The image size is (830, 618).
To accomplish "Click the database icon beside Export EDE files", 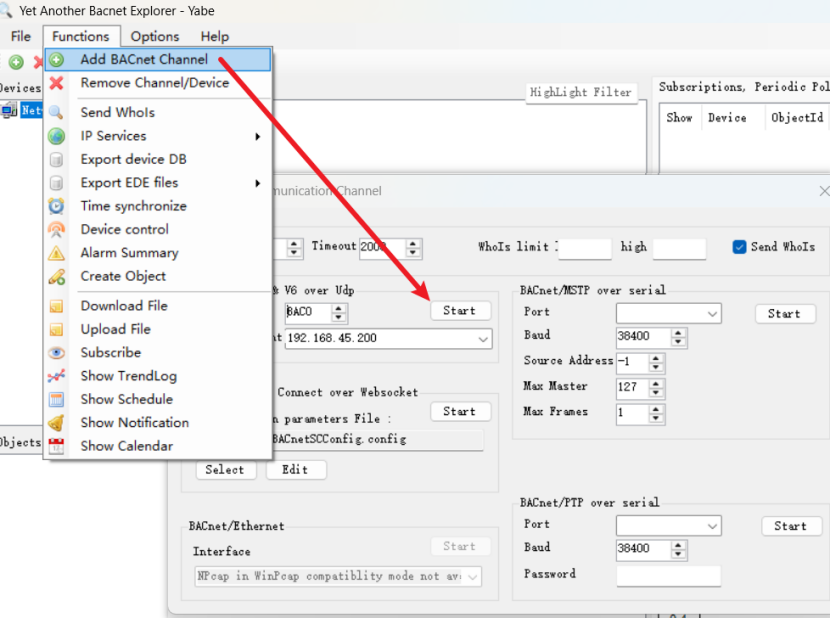I will click(57, 183).
